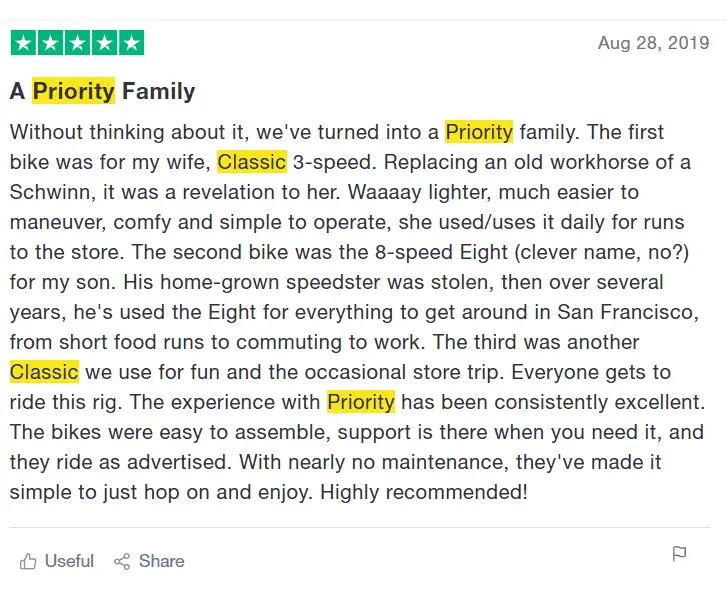The height and width of the screenshot is (601, 727).
Task: Select the first green rating star
Action: pos(23,43)
